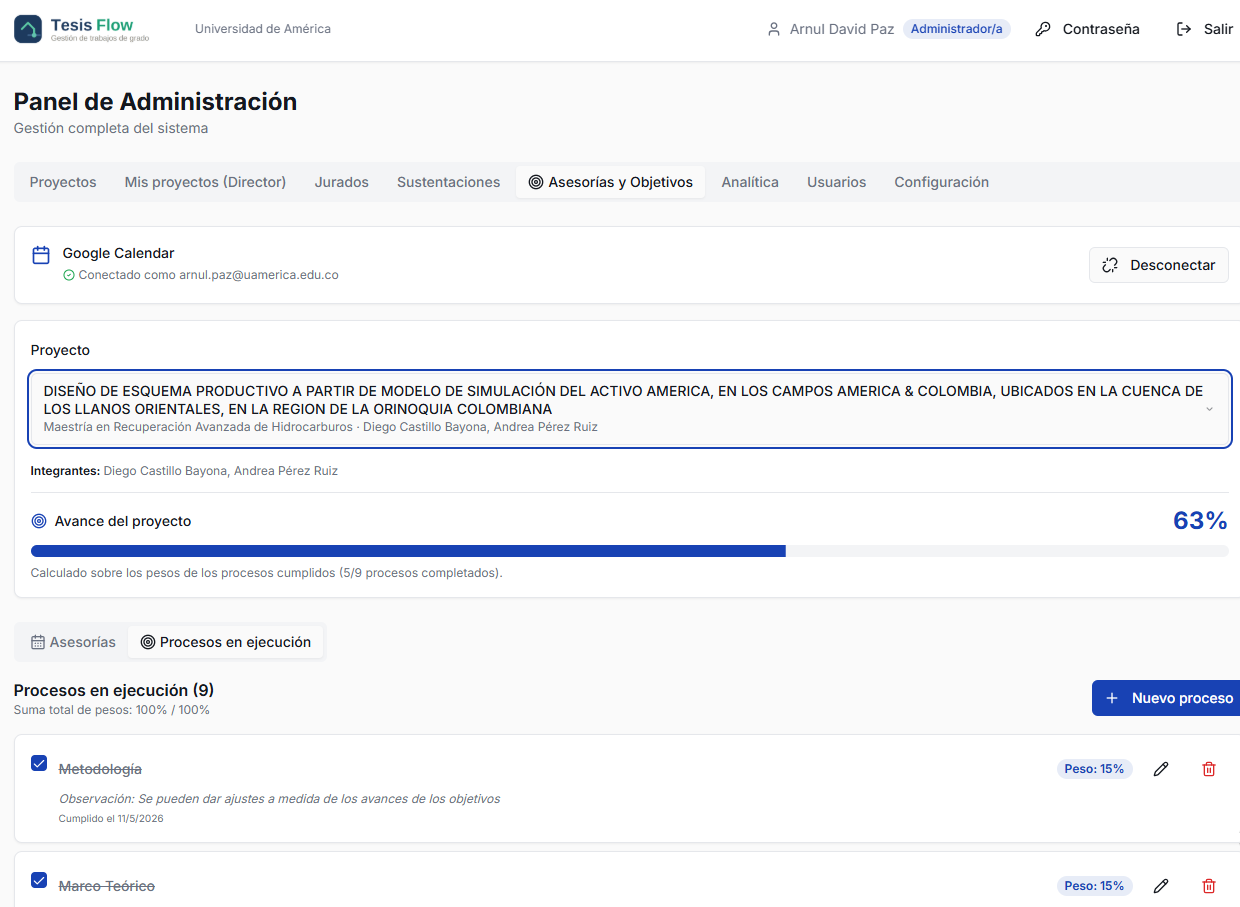
Task: Open the Mis proyectos (Director) tab
Action: 205,182
